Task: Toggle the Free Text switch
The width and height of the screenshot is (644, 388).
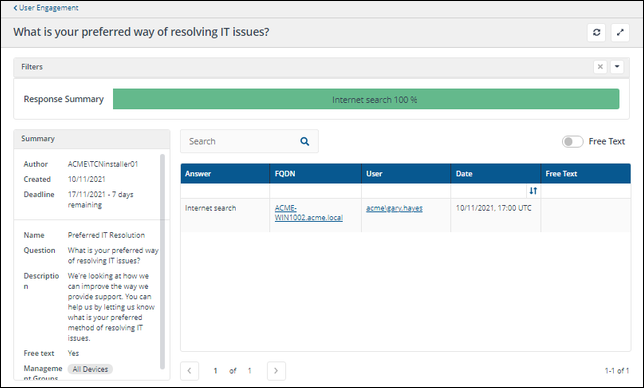Action: coord(573,142)
